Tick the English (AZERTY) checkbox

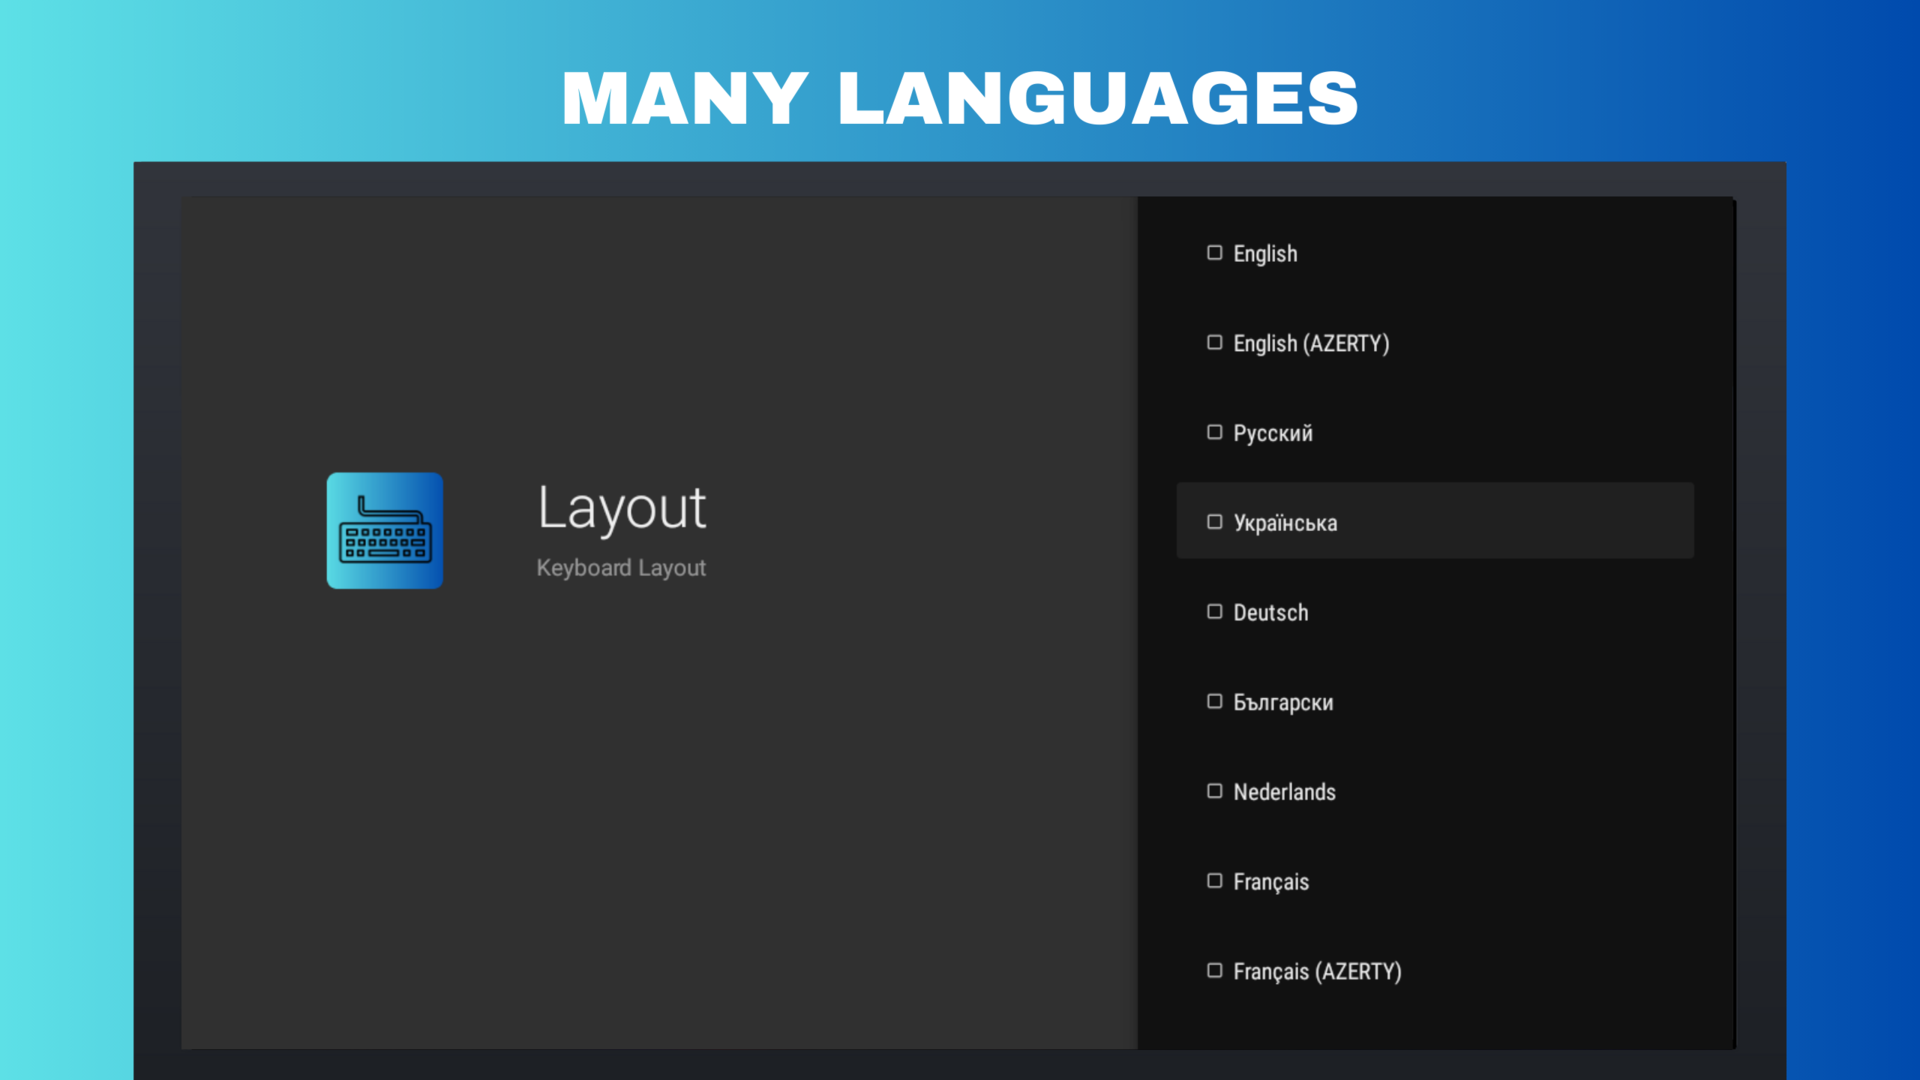pos(1214,343)
